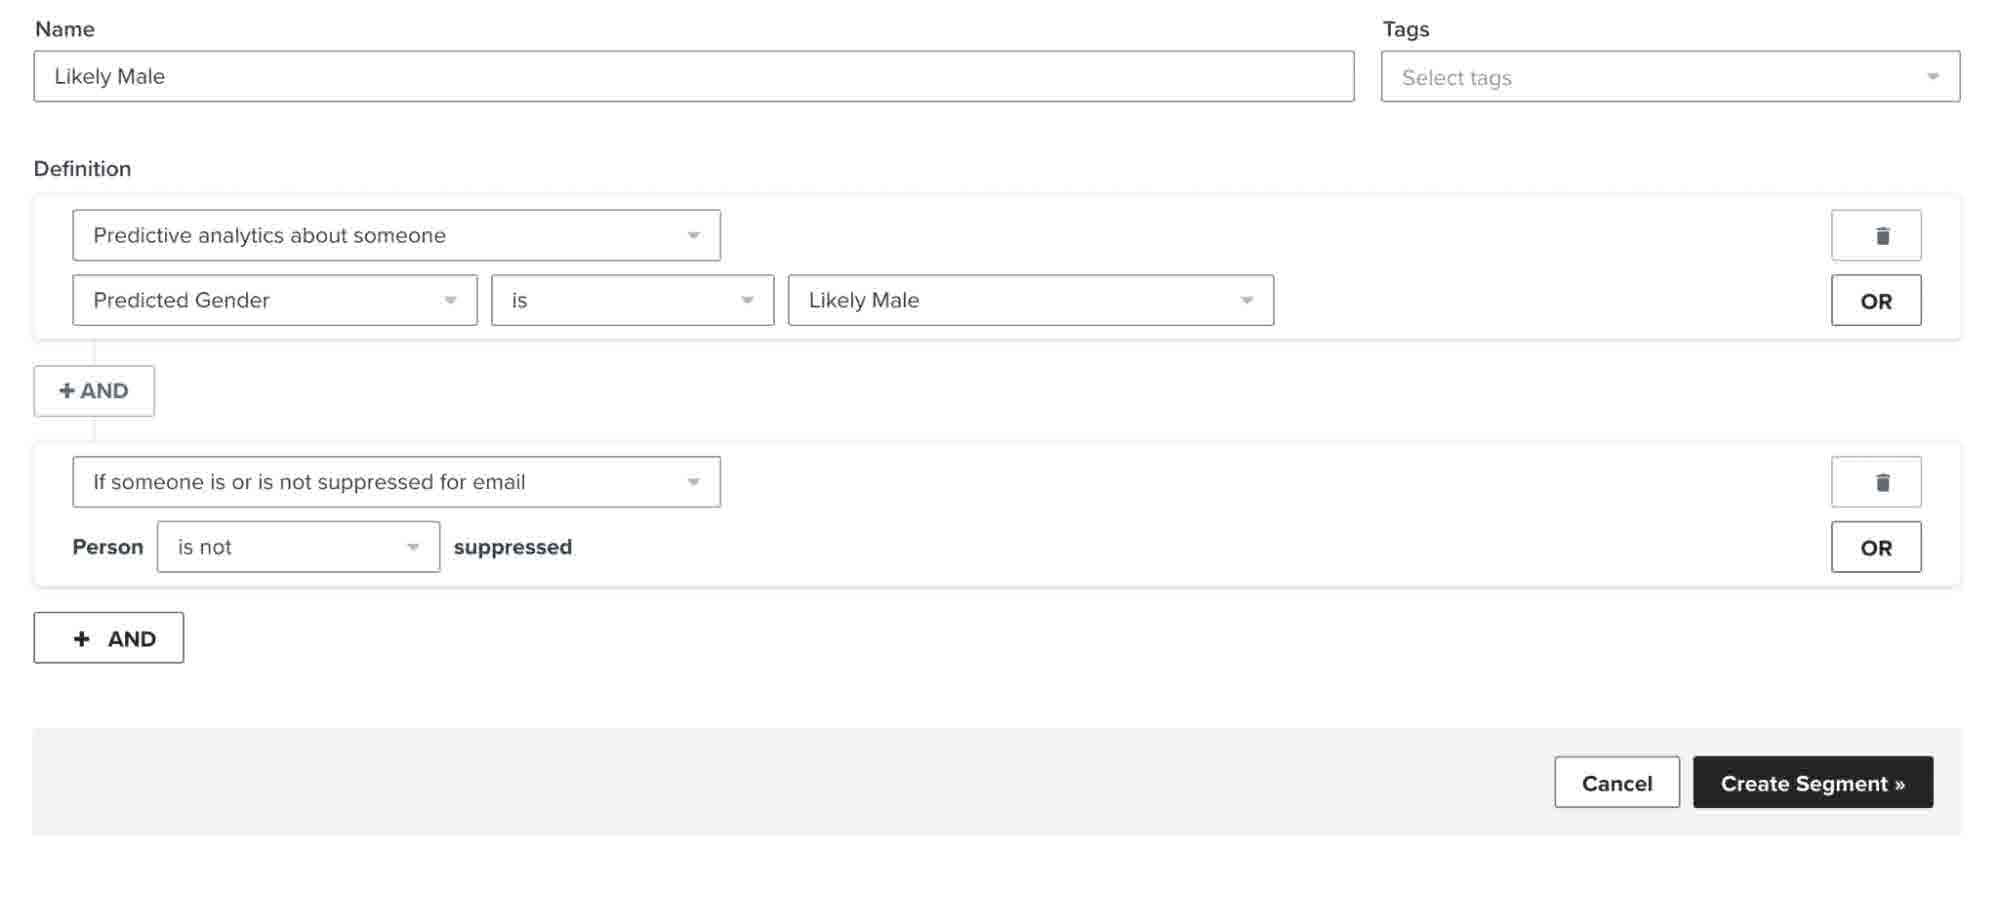This screenshot has height=922, width=2000.
Task: Remove the email suppression condition with trash icon
Action: coord(1875,482)
